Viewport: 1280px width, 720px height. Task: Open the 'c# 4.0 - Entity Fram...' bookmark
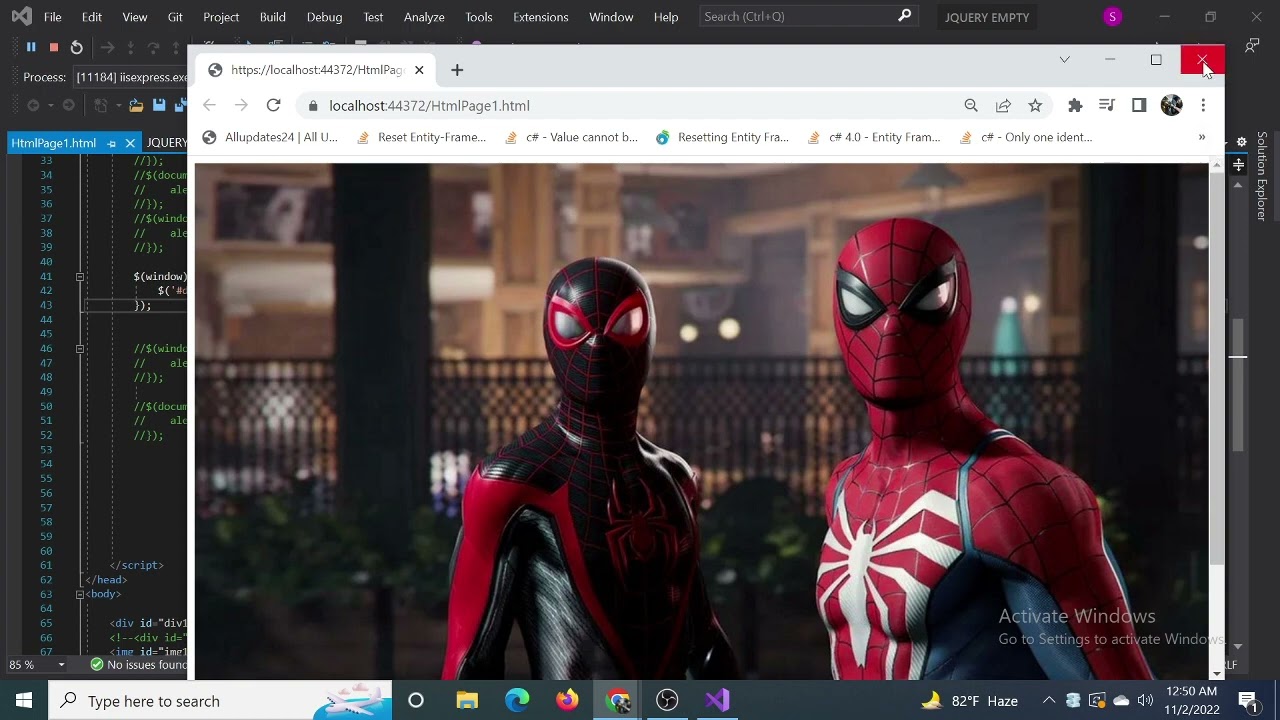click(x=874, y=137)
